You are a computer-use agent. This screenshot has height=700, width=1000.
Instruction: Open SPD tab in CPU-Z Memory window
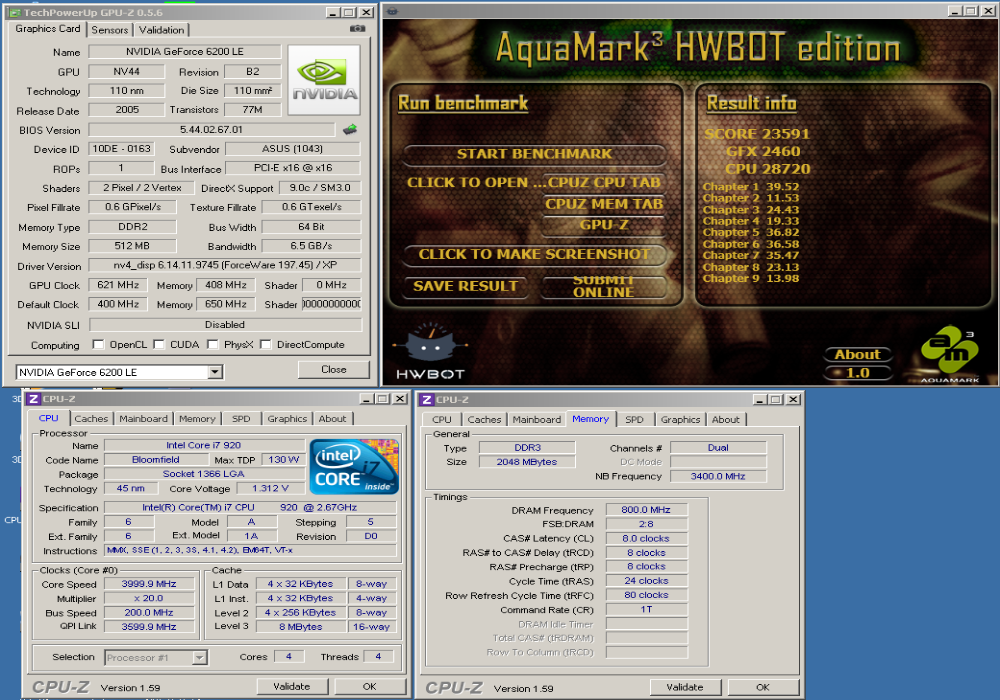coord(634,419)
